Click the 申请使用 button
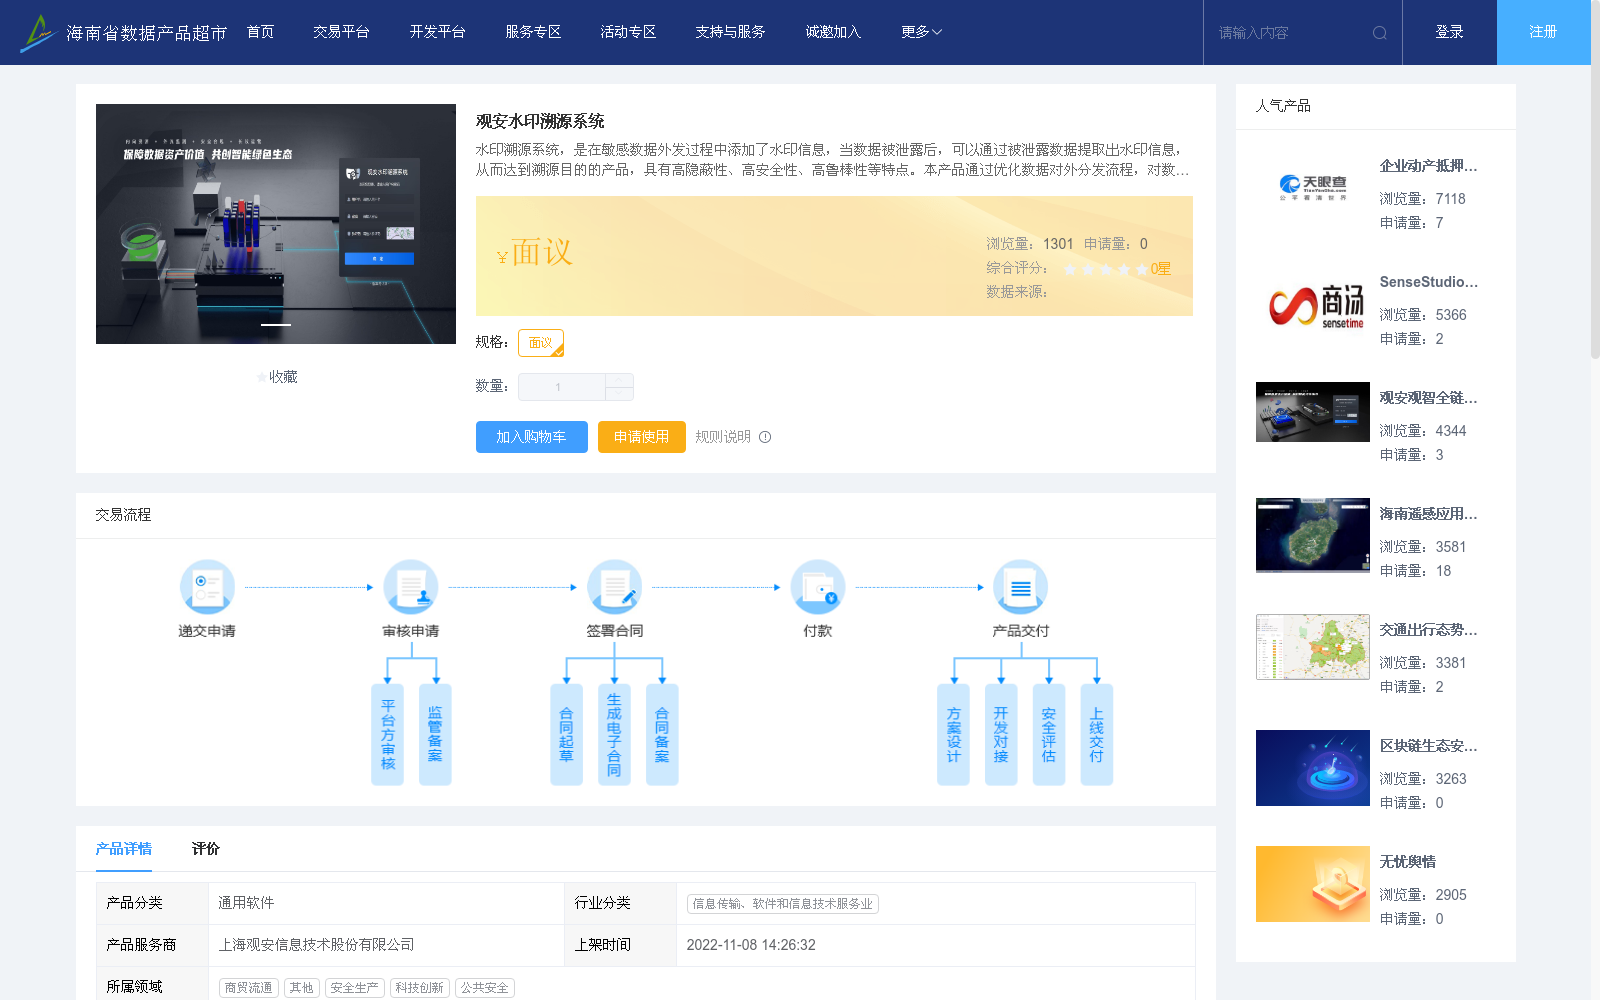 coord(641,437)
